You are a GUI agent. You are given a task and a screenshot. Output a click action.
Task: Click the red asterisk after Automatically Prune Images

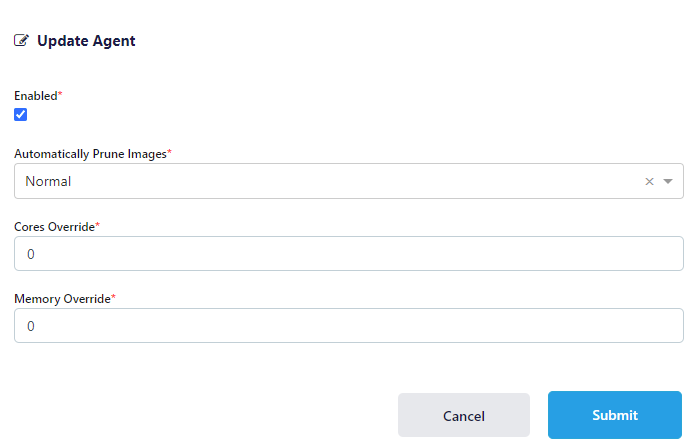tap(169, 153)
